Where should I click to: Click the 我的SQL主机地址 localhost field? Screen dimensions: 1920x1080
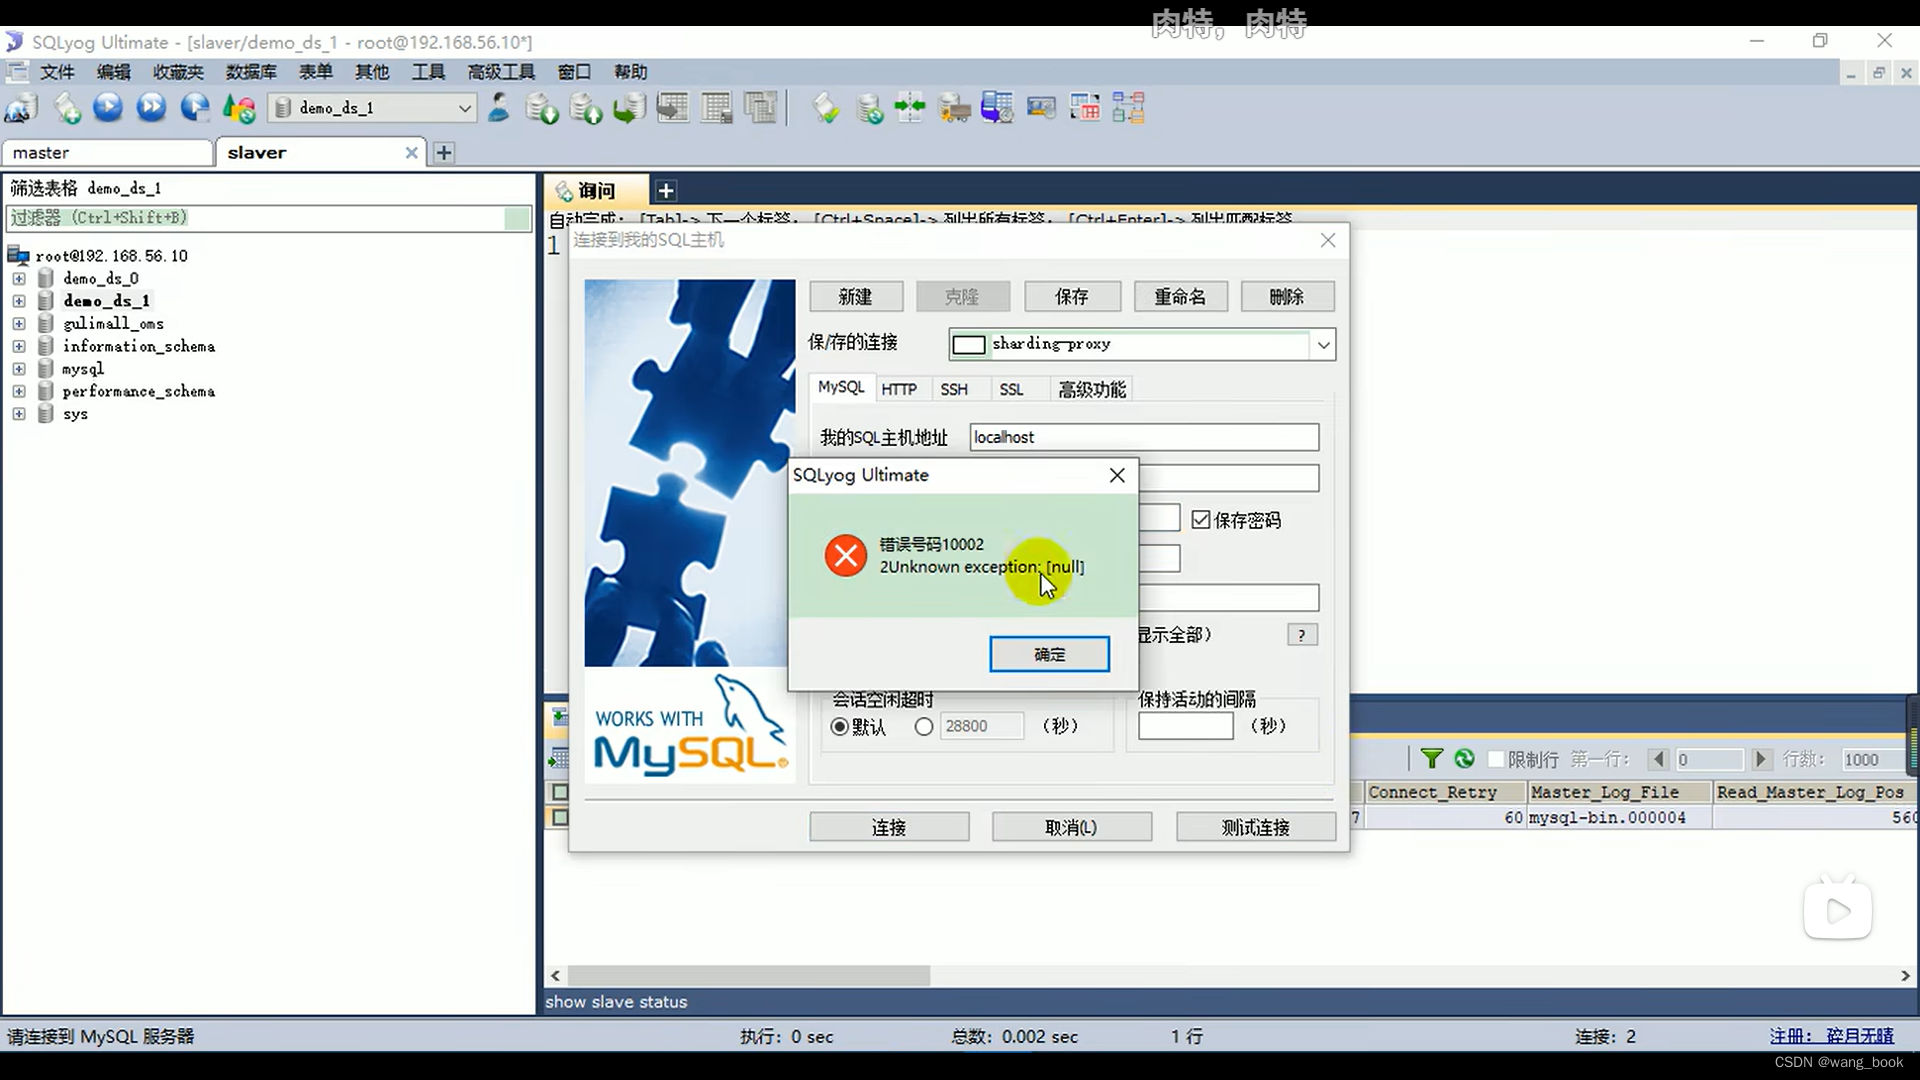pos(1144,437)
